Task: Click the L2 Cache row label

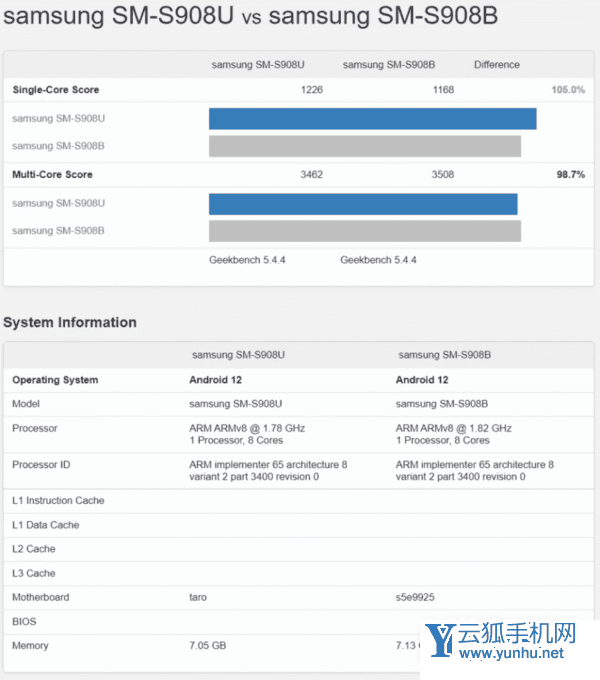Action: tap(34, 549)
